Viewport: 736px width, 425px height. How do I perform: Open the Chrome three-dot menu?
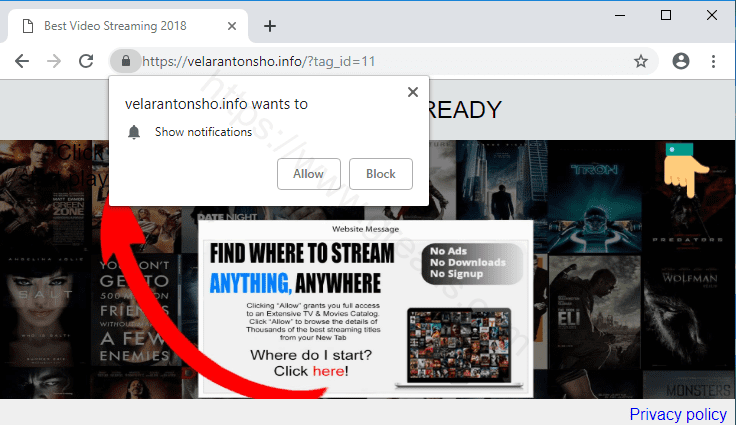tap(714, 61)
